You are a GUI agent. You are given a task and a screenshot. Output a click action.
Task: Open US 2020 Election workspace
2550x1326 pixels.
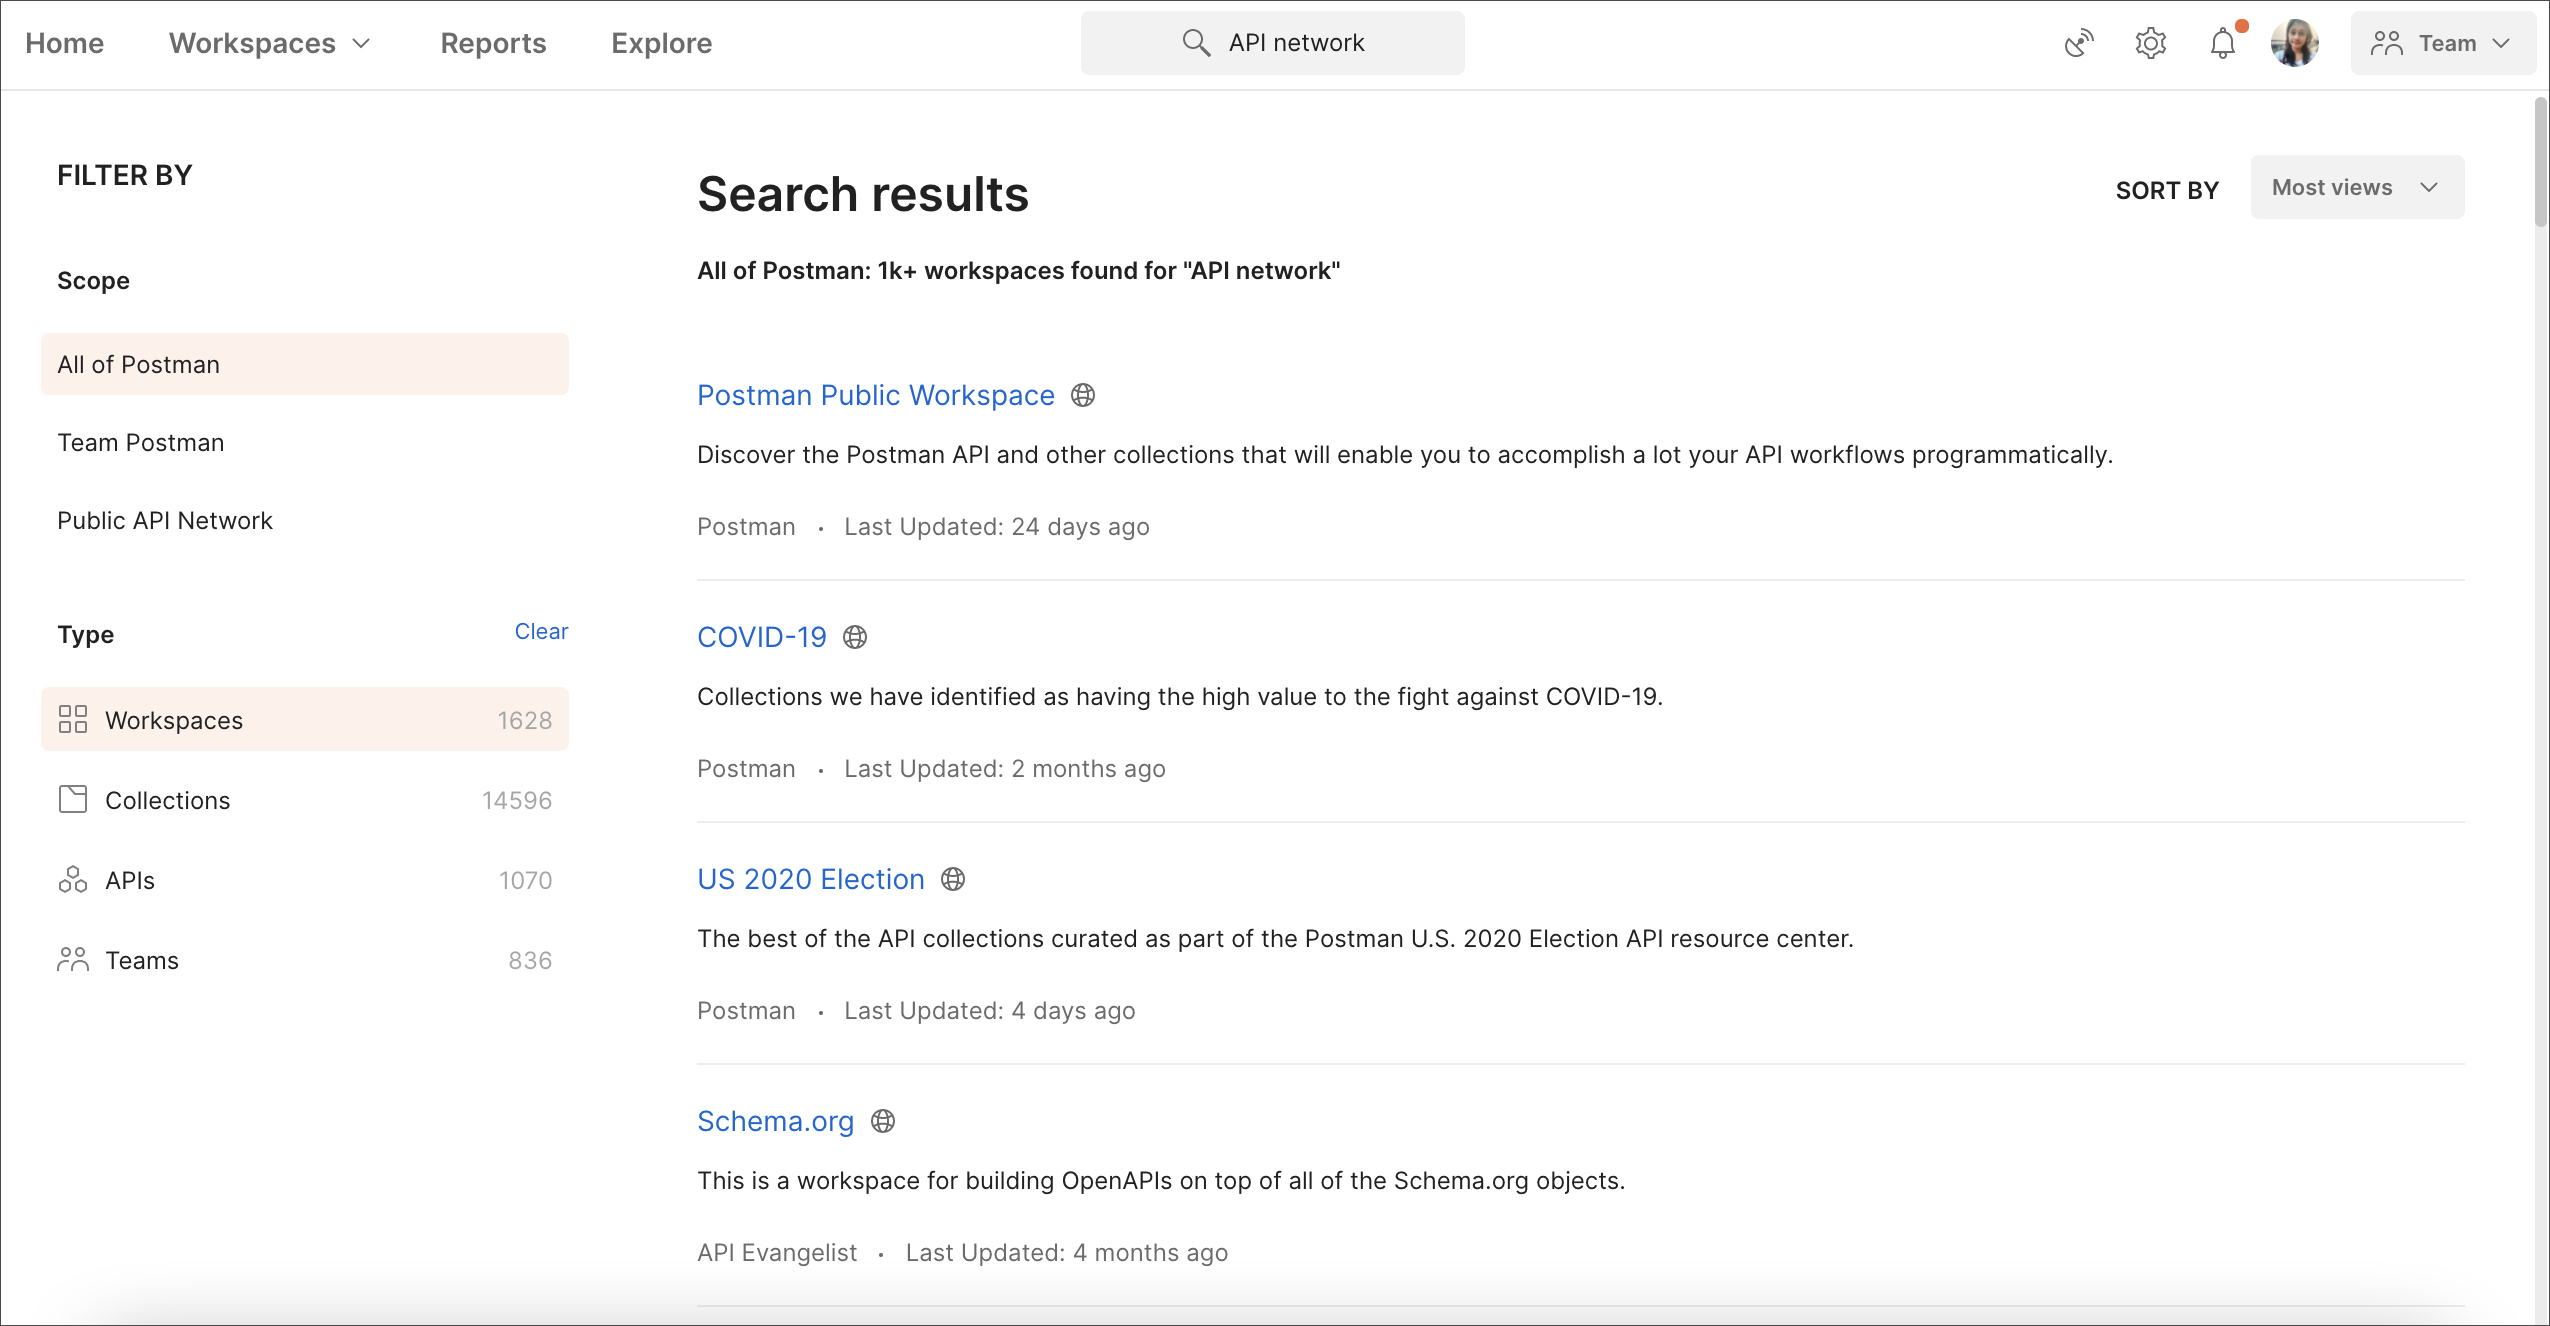pos(810,879)
